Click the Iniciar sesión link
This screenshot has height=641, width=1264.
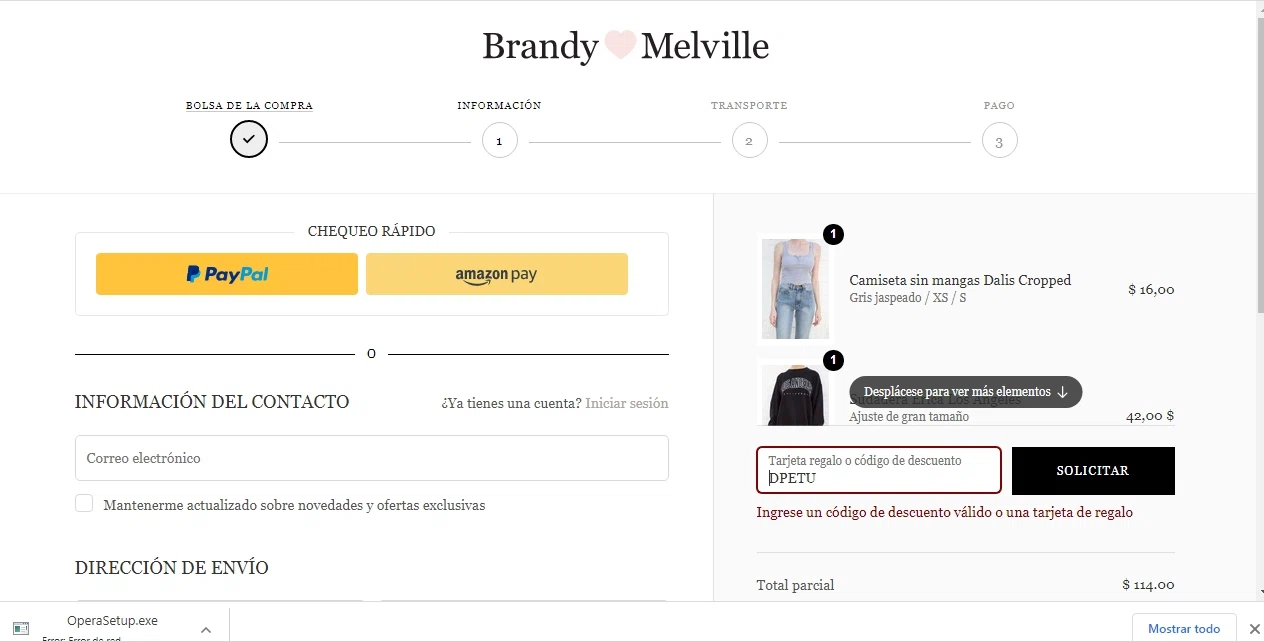pos(626,403)
